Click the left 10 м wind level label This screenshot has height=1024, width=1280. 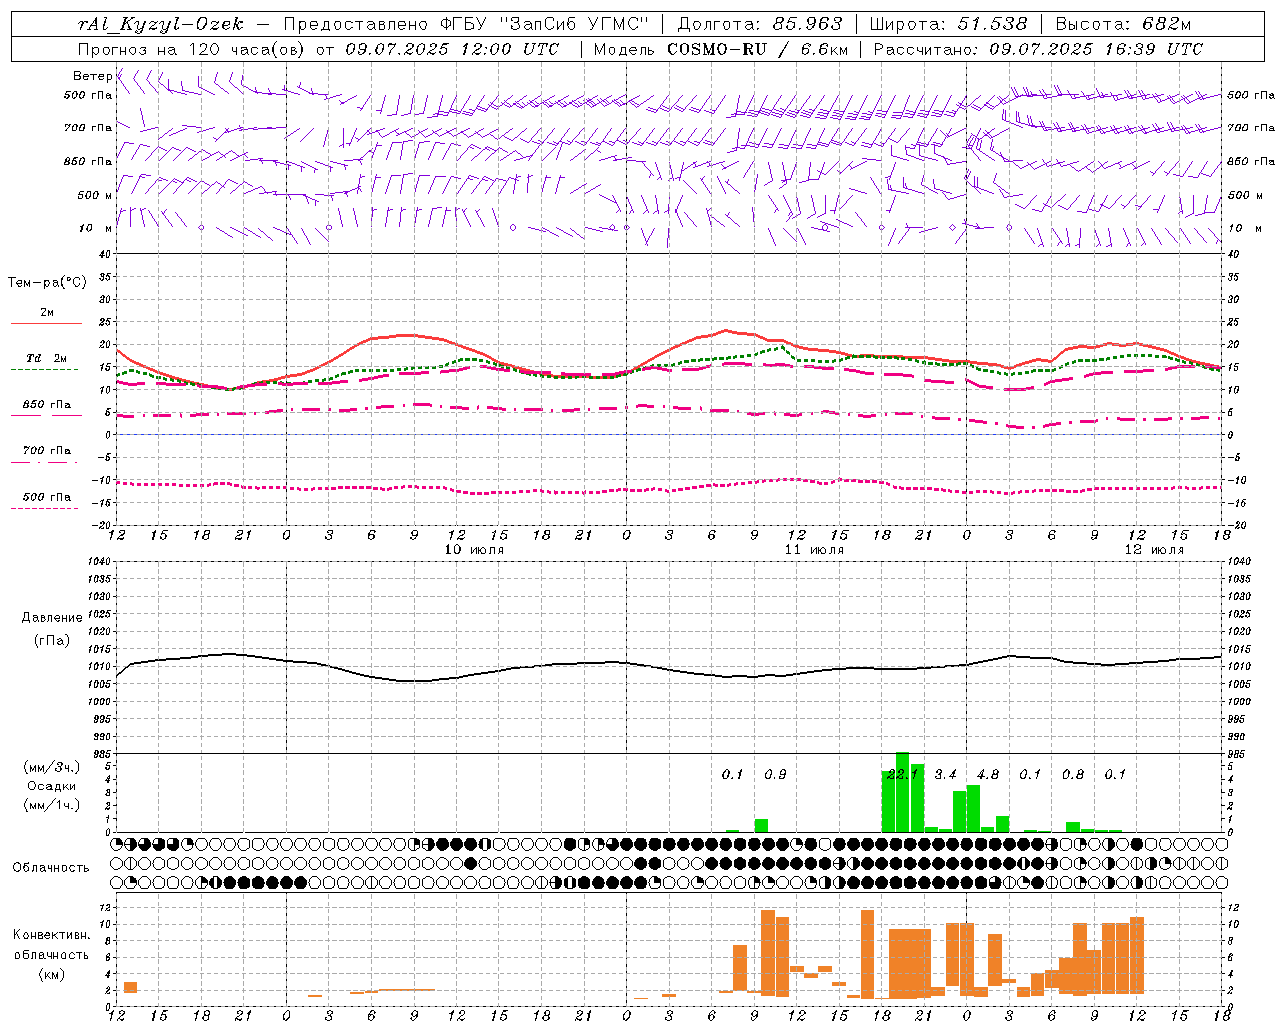[x=95, y=228]
